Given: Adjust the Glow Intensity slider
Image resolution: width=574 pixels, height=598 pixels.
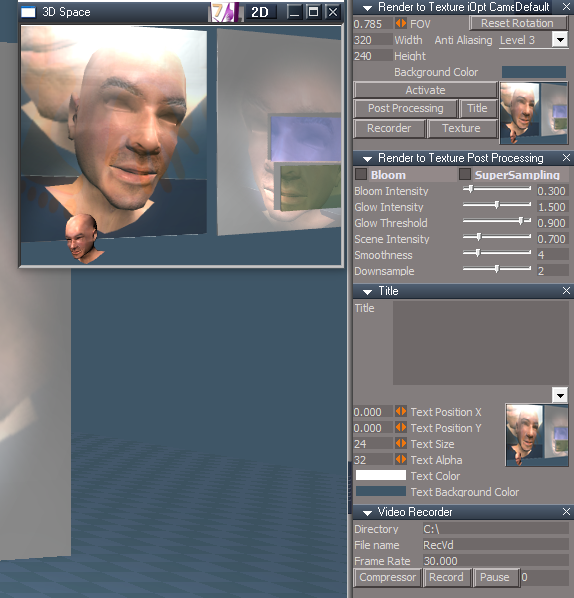Looking at the screenshot, I should point(497,205).
